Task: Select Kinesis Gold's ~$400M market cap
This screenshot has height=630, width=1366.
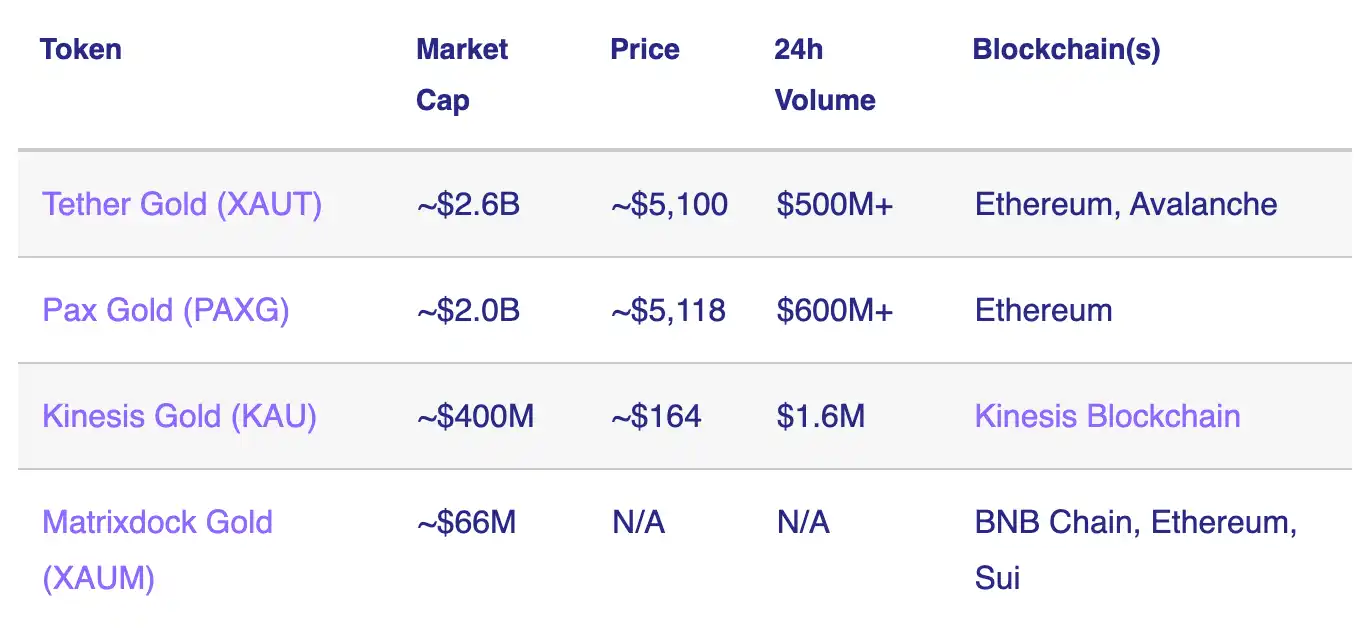Action: 475,417
